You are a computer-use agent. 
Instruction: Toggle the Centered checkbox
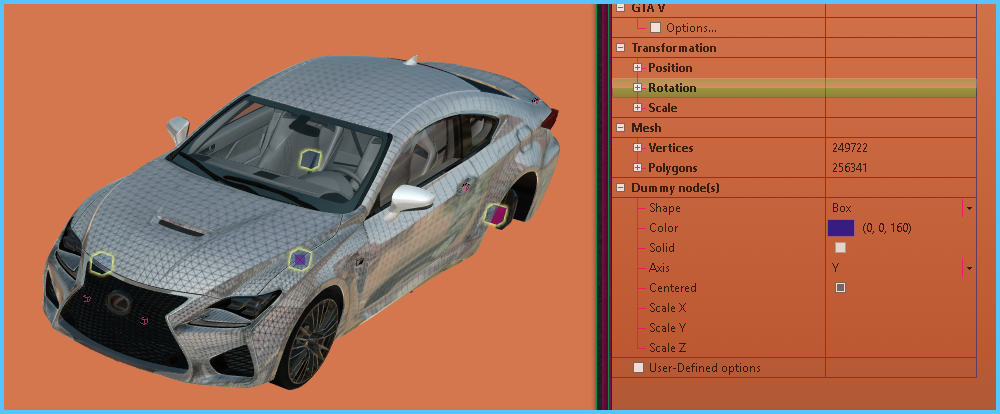840,288
